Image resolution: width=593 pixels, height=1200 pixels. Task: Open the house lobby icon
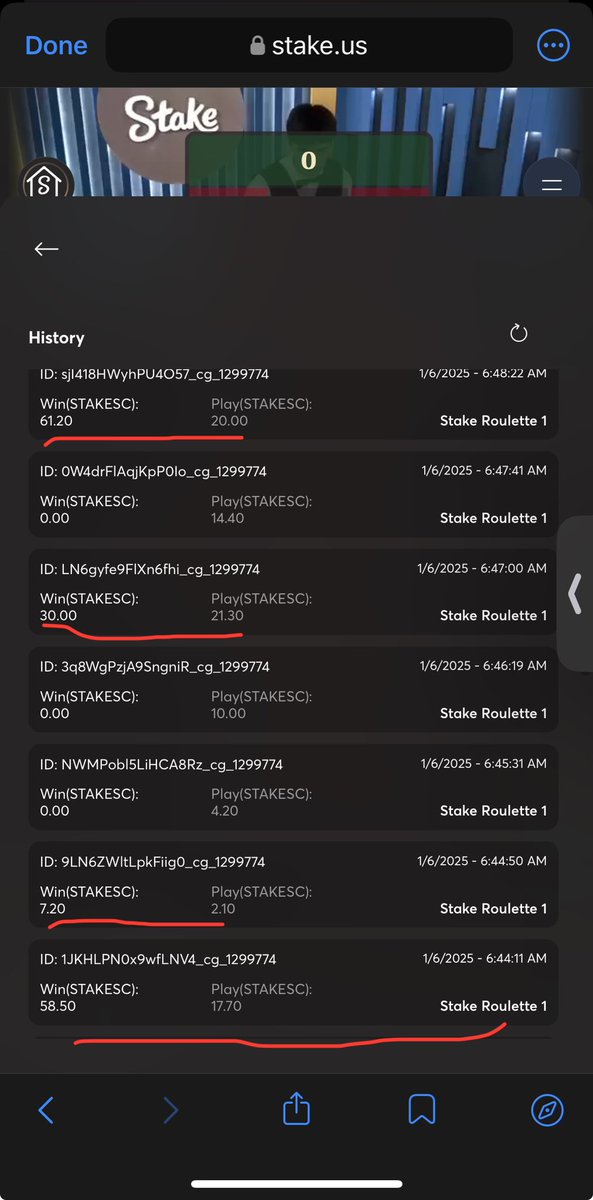click(x=43, y=183)
